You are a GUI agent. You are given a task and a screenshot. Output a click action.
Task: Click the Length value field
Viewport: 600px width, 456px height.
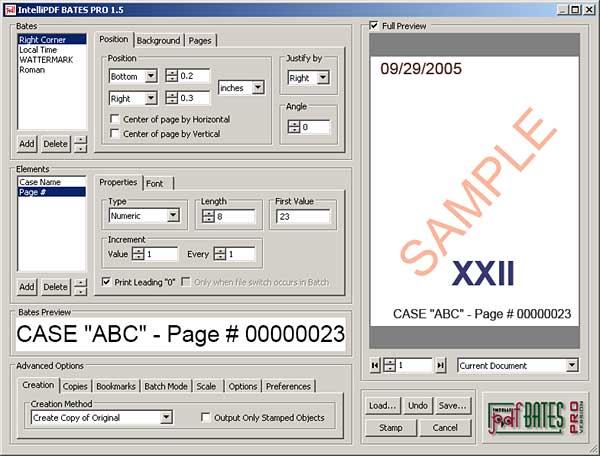235,217
